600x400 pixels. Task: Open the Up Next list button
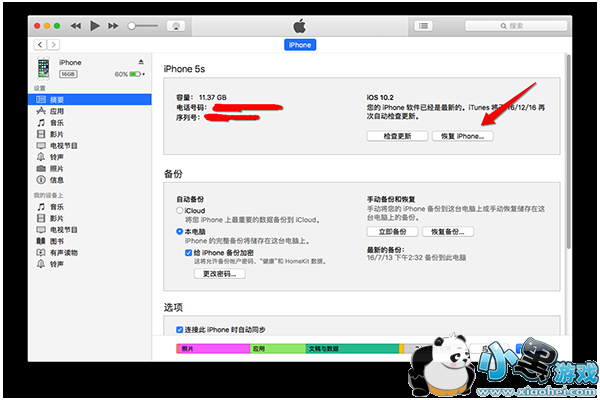coord(423,26)
